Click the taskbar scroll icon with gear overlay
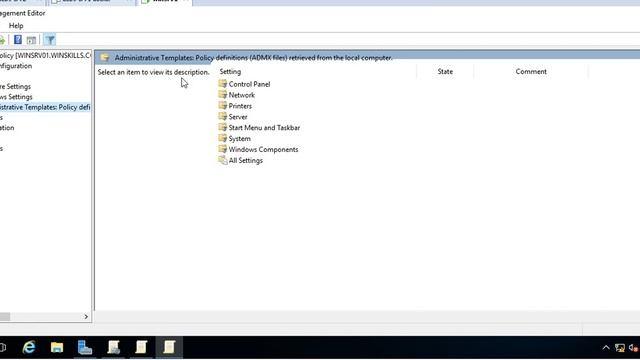 pos(113,347)
